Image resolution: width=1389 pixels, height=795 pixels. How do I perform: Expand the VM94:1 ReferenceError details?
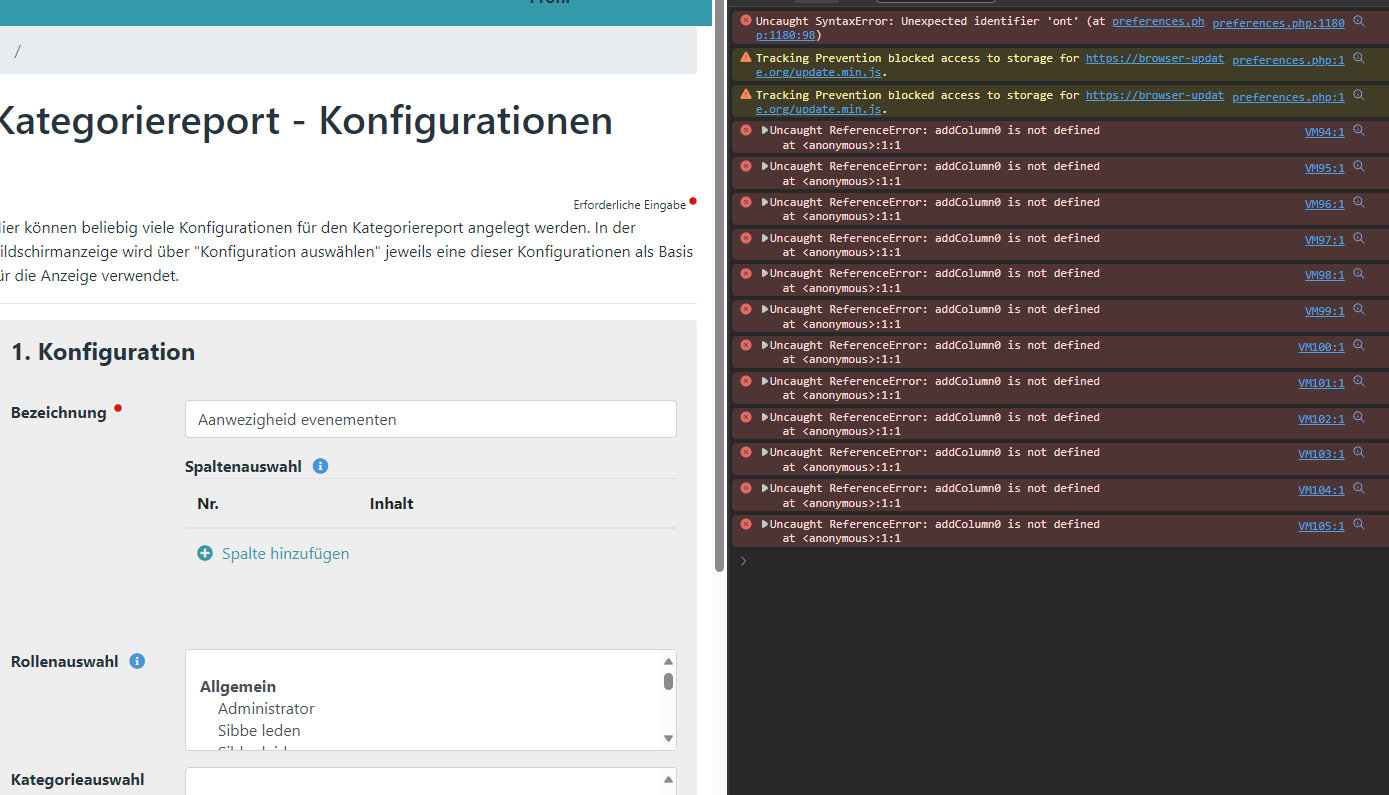[764, 129]
